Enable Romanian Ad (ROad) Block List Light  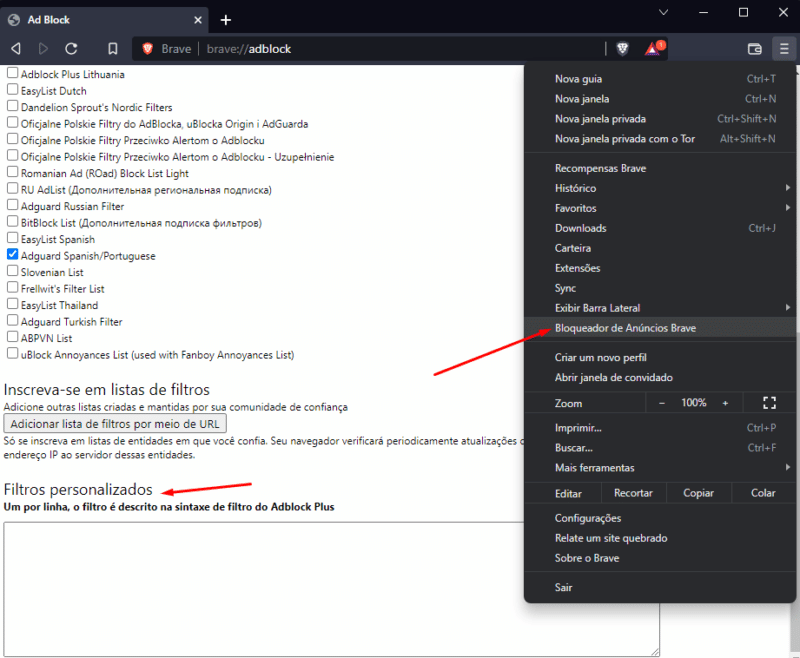pyautogui.click(x=12, y=172)
